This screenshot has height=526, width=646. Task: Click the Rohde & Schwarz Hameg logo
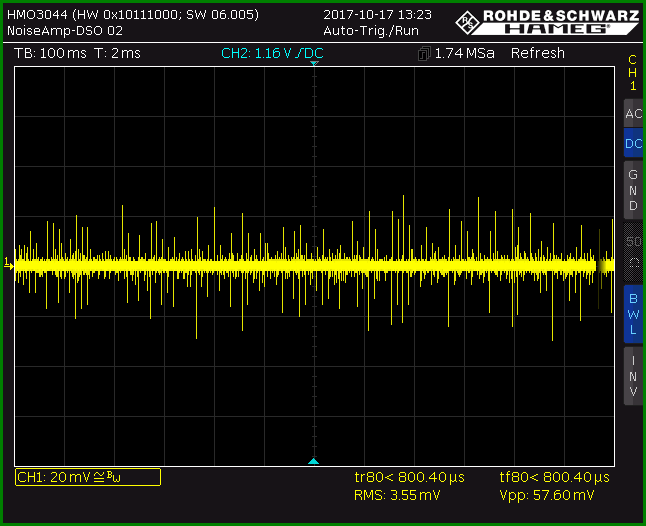click(x=548, y=22)
